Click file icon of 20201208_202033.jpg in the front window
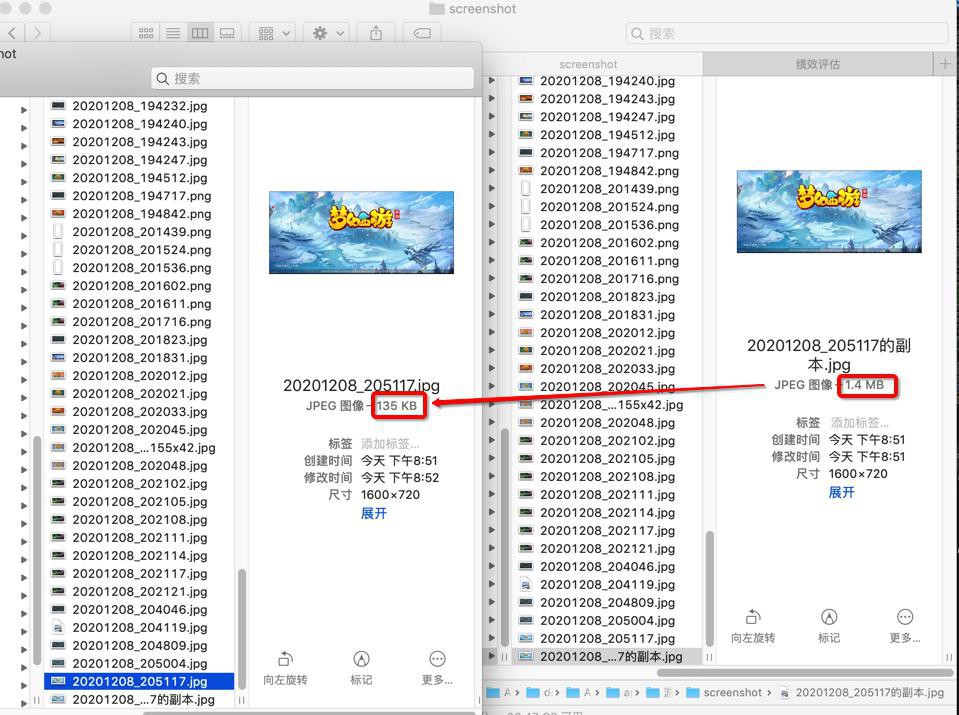The height and width of the screenshot is (715, 959). pyautogui.click(x=58, y=412)
